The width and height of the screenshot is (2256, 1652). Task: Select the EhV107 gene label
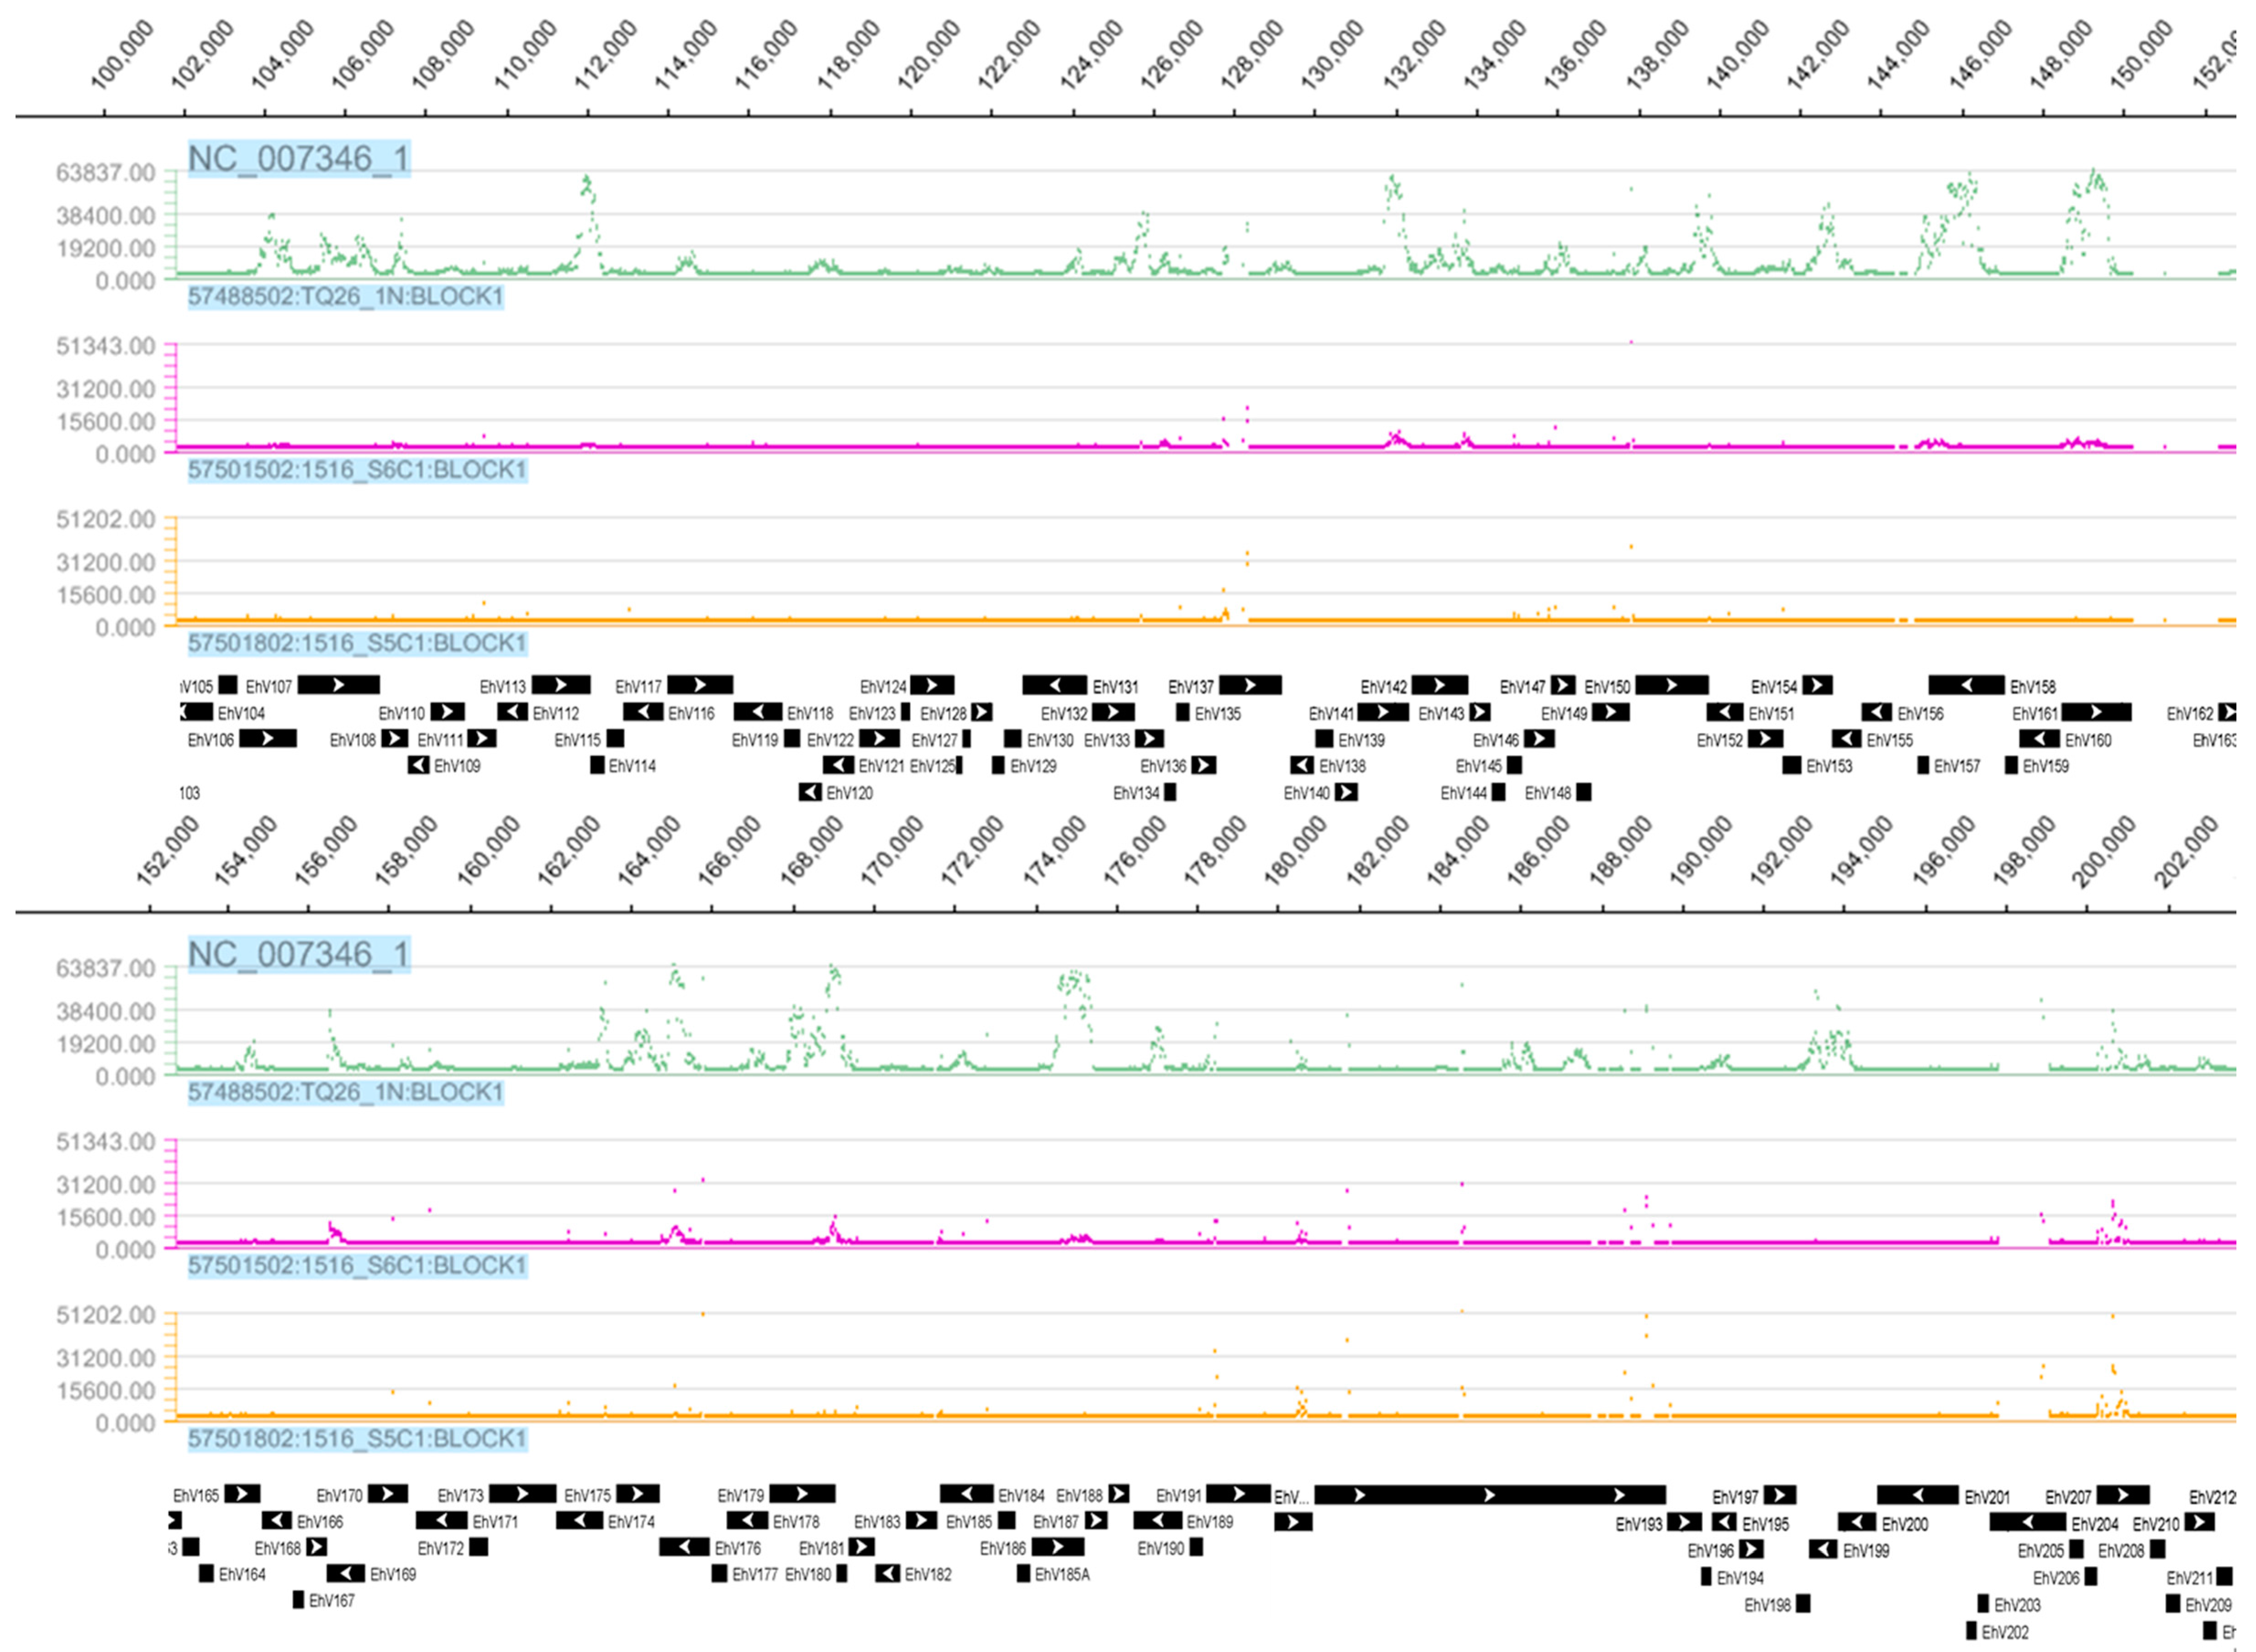pyautogui.click(x=269, y=687)
